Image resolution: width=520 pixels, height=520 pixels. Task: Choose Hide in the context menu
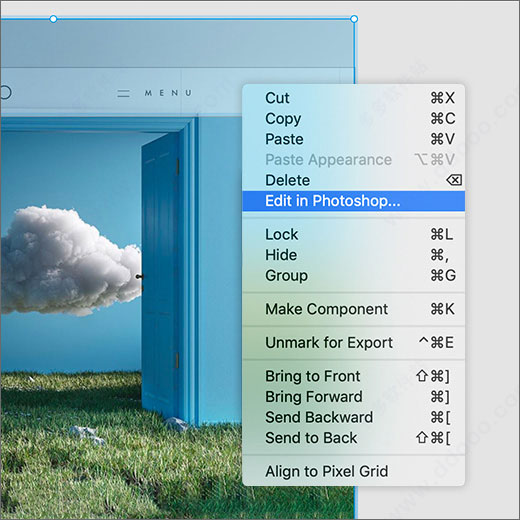(x=353, y=255)
